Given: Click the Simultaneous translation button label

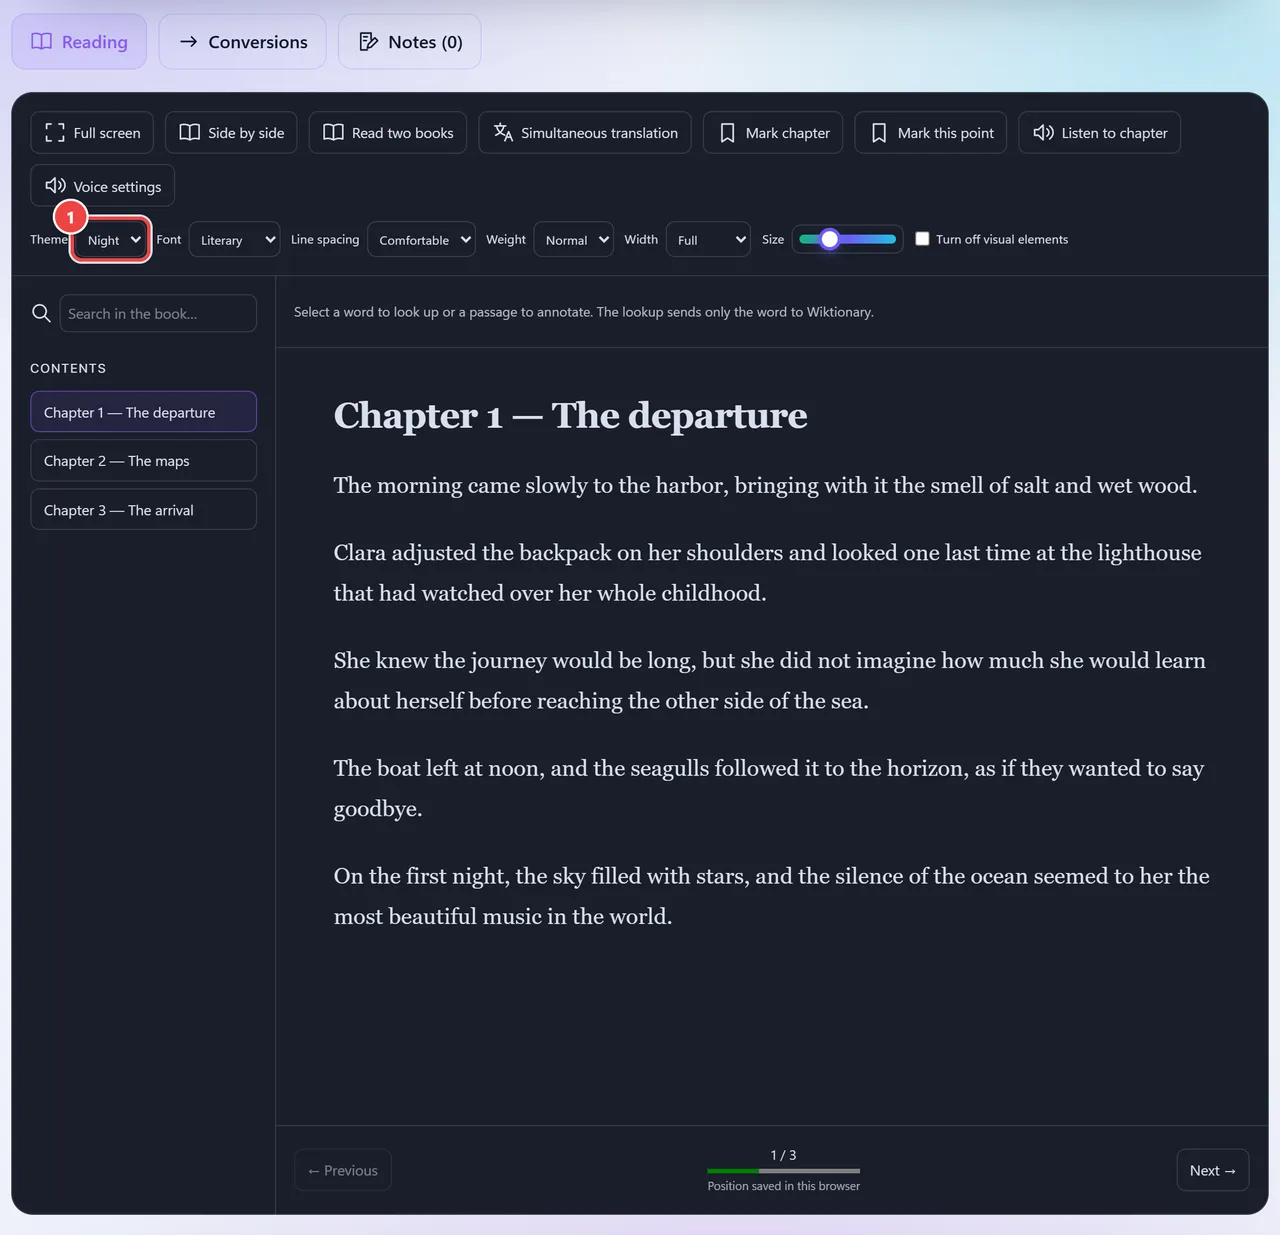Looking at the screenshot, I should pos(600,133).
